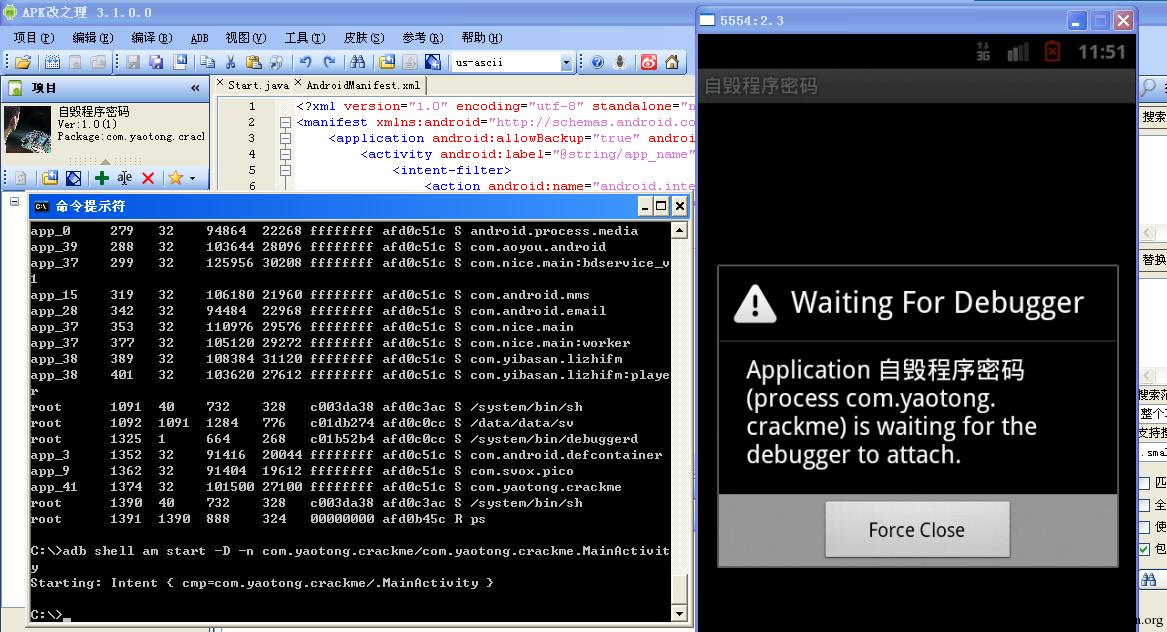
Task: Click the red Weibo icon in the toolbar
Action: [649, 63]
